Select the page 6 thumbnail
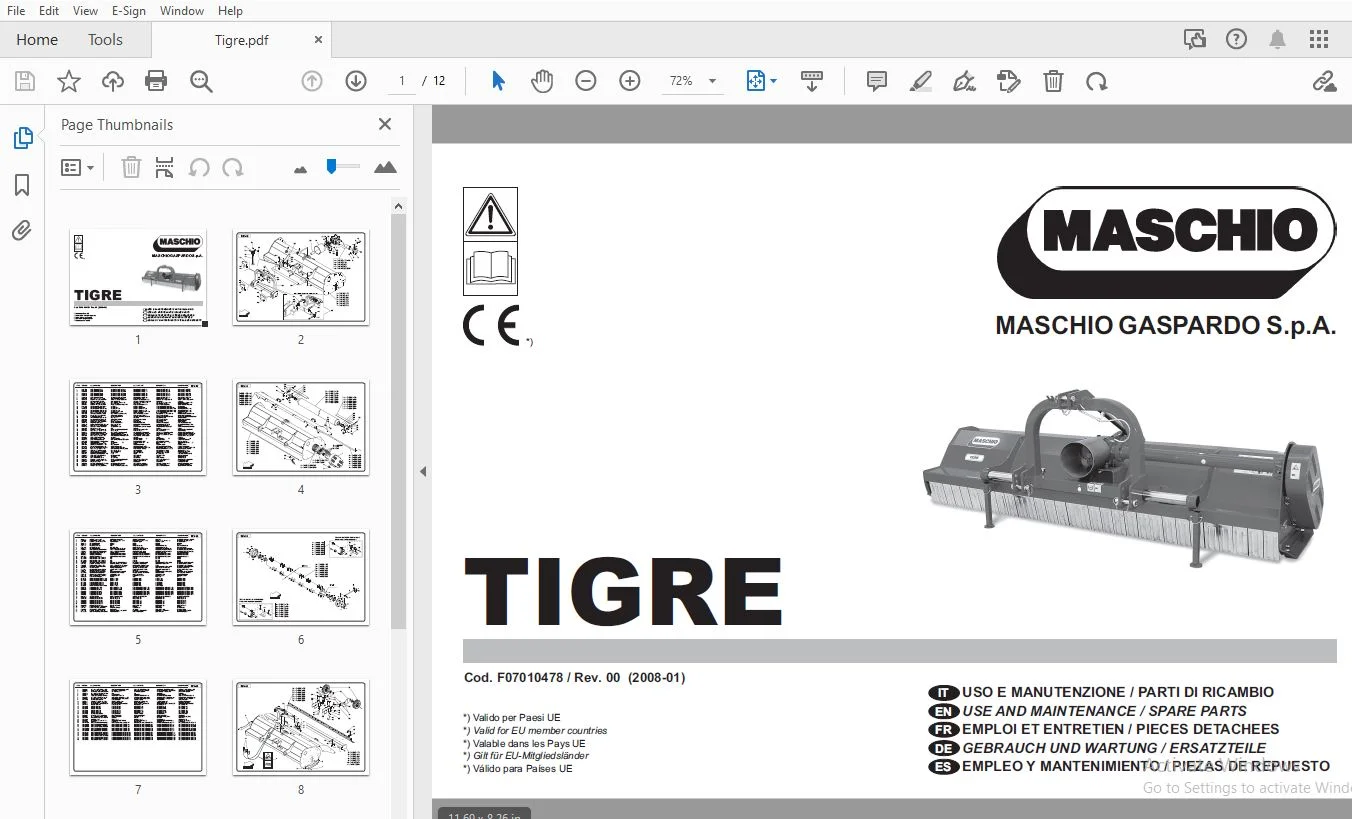This screenshot has height=819, width=1352. click(301, 577)
